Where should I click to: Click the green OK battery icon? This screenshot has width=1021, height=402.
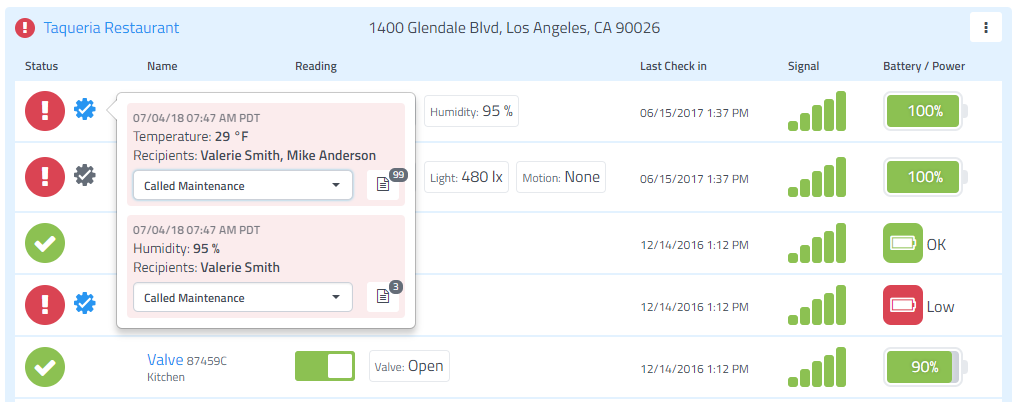[x=902, y=243]
